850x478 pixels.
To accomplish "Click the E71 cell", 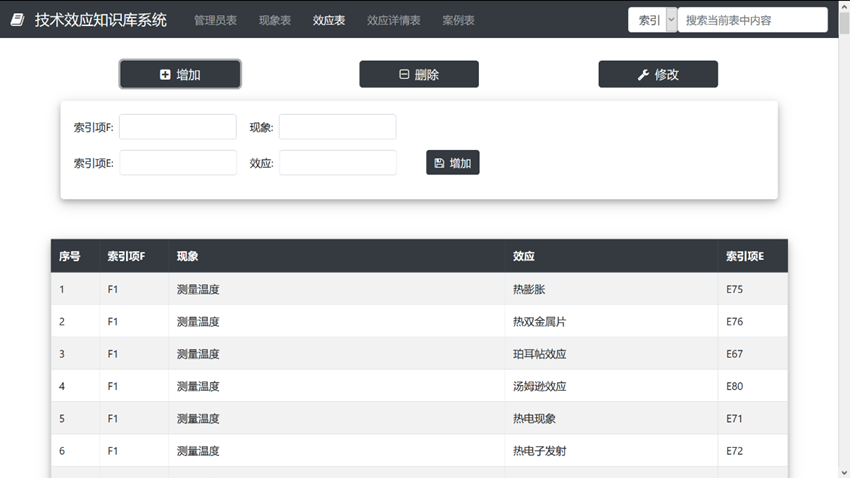I will click(752, 418).
